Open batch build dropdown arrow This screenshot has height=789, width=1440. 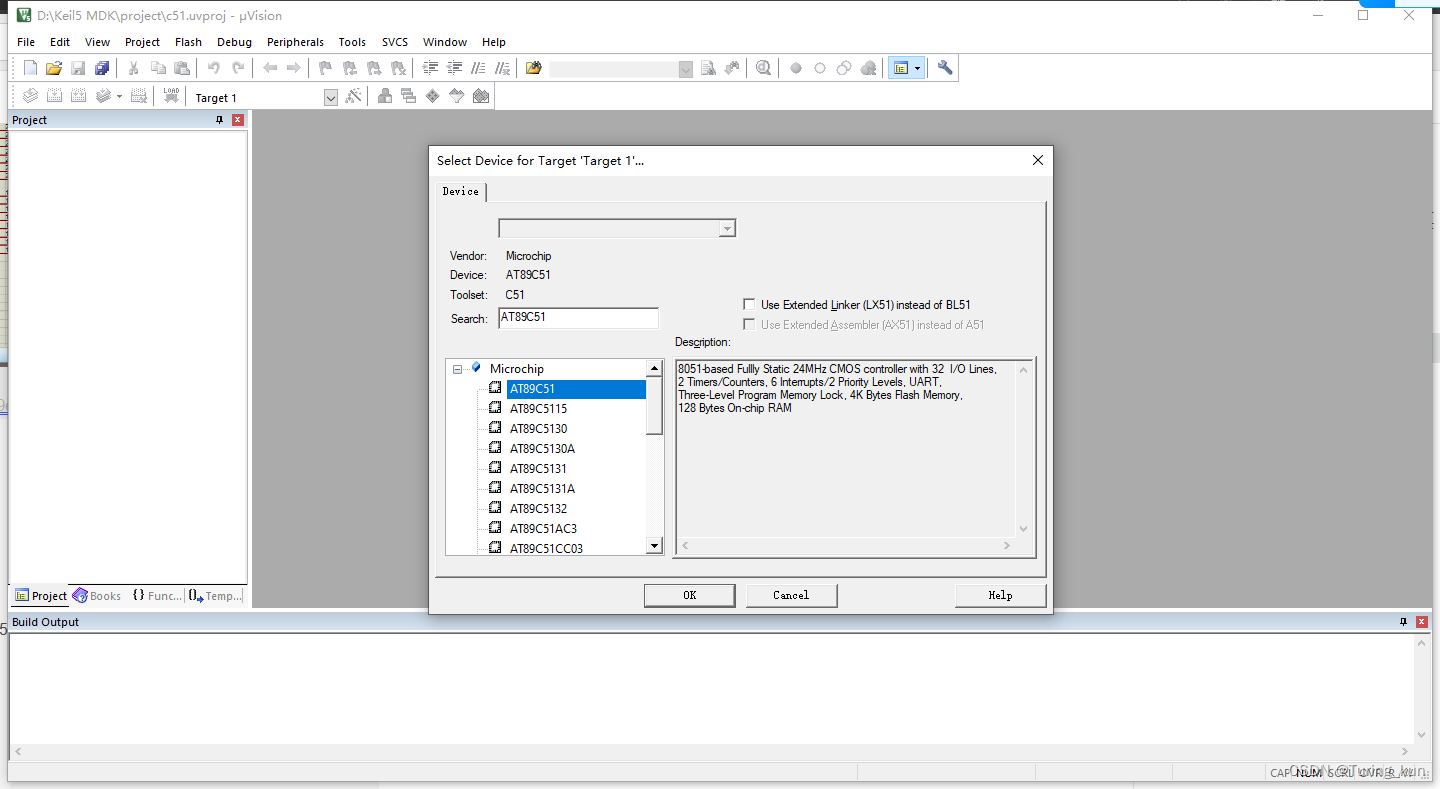coord(119,96)
